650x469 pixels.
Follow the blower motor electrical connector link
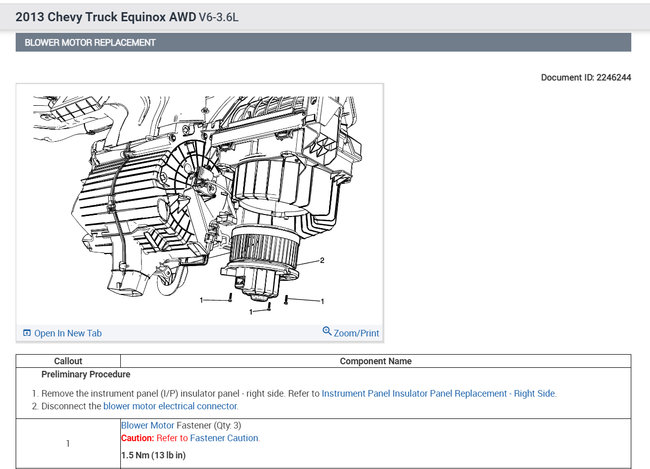pyautogui.click(x=170, y=407)
